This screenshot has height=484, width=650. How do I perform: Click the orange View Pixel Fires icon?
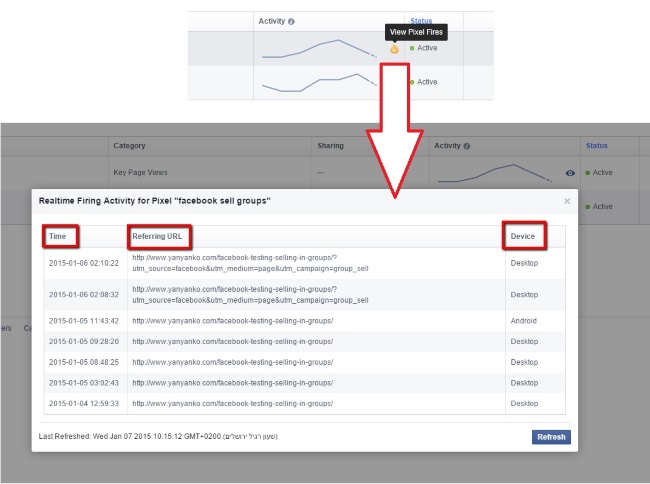[394, 49]
